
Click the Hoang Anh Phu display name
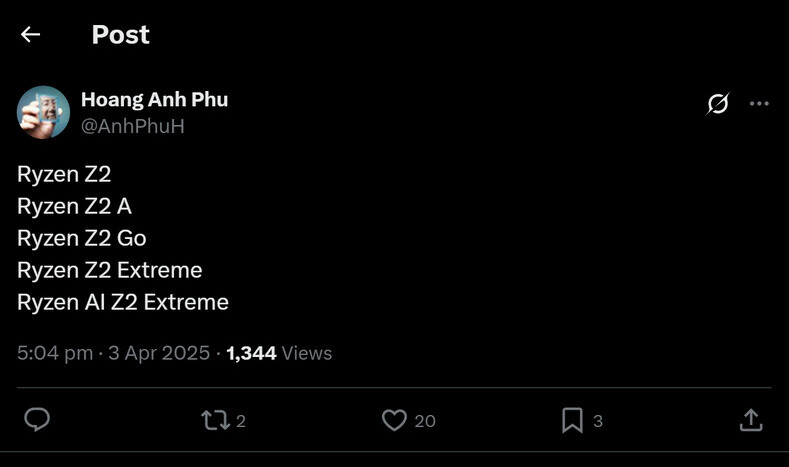[154, 100]
